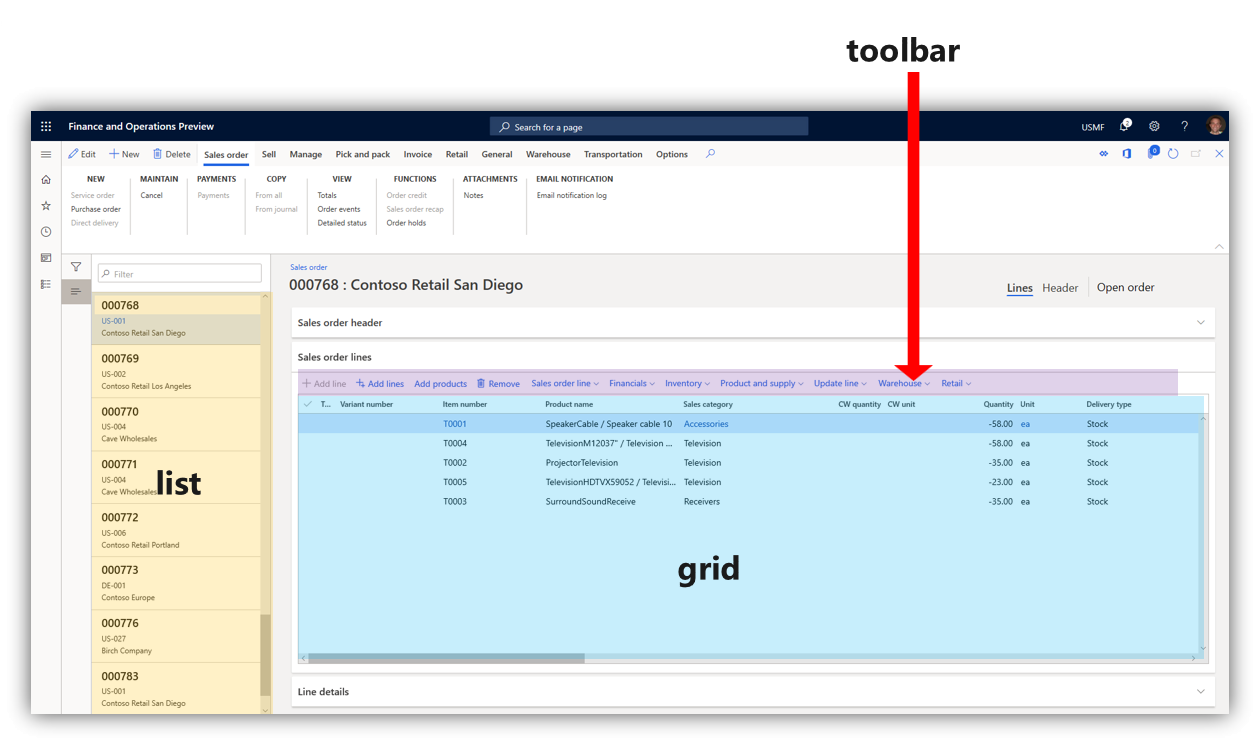Open Modules list icon in sidebar

(46, 284)
